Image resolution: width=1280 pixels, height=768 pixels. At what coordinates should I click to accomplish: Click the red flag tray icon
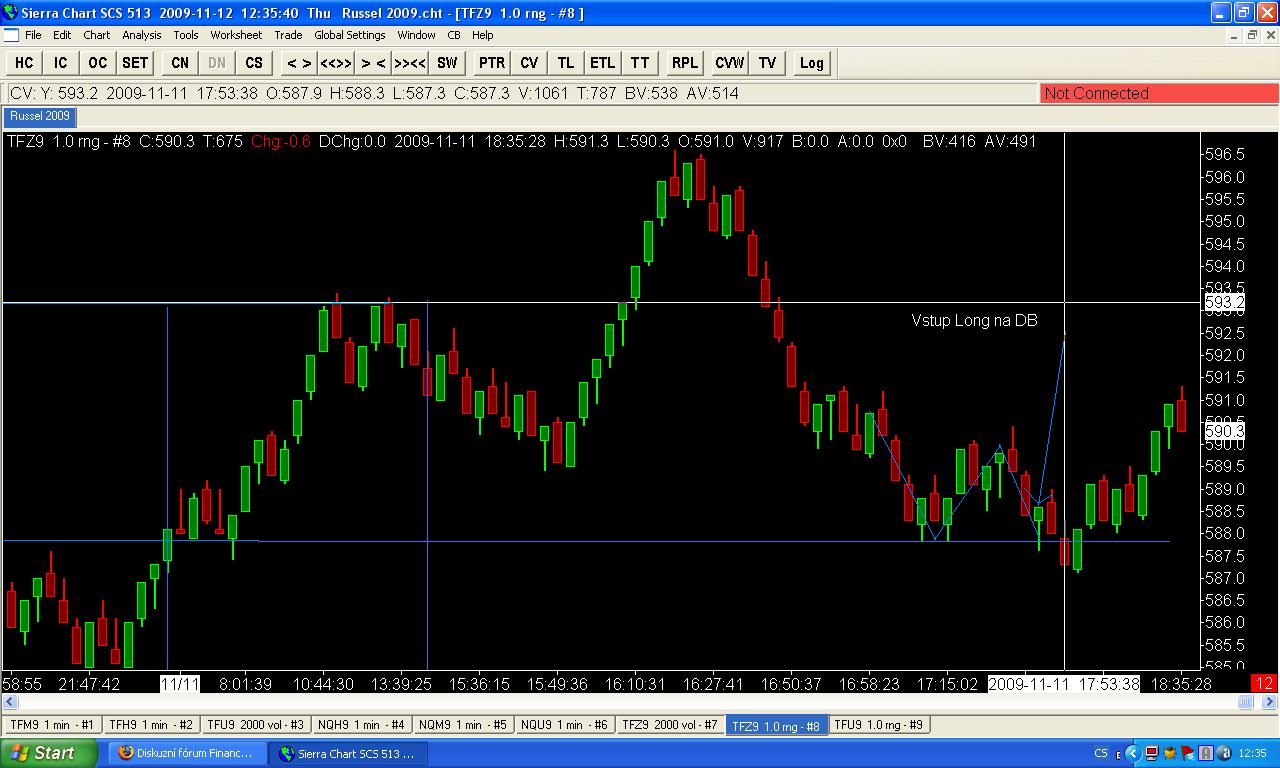coord(1188,753)
